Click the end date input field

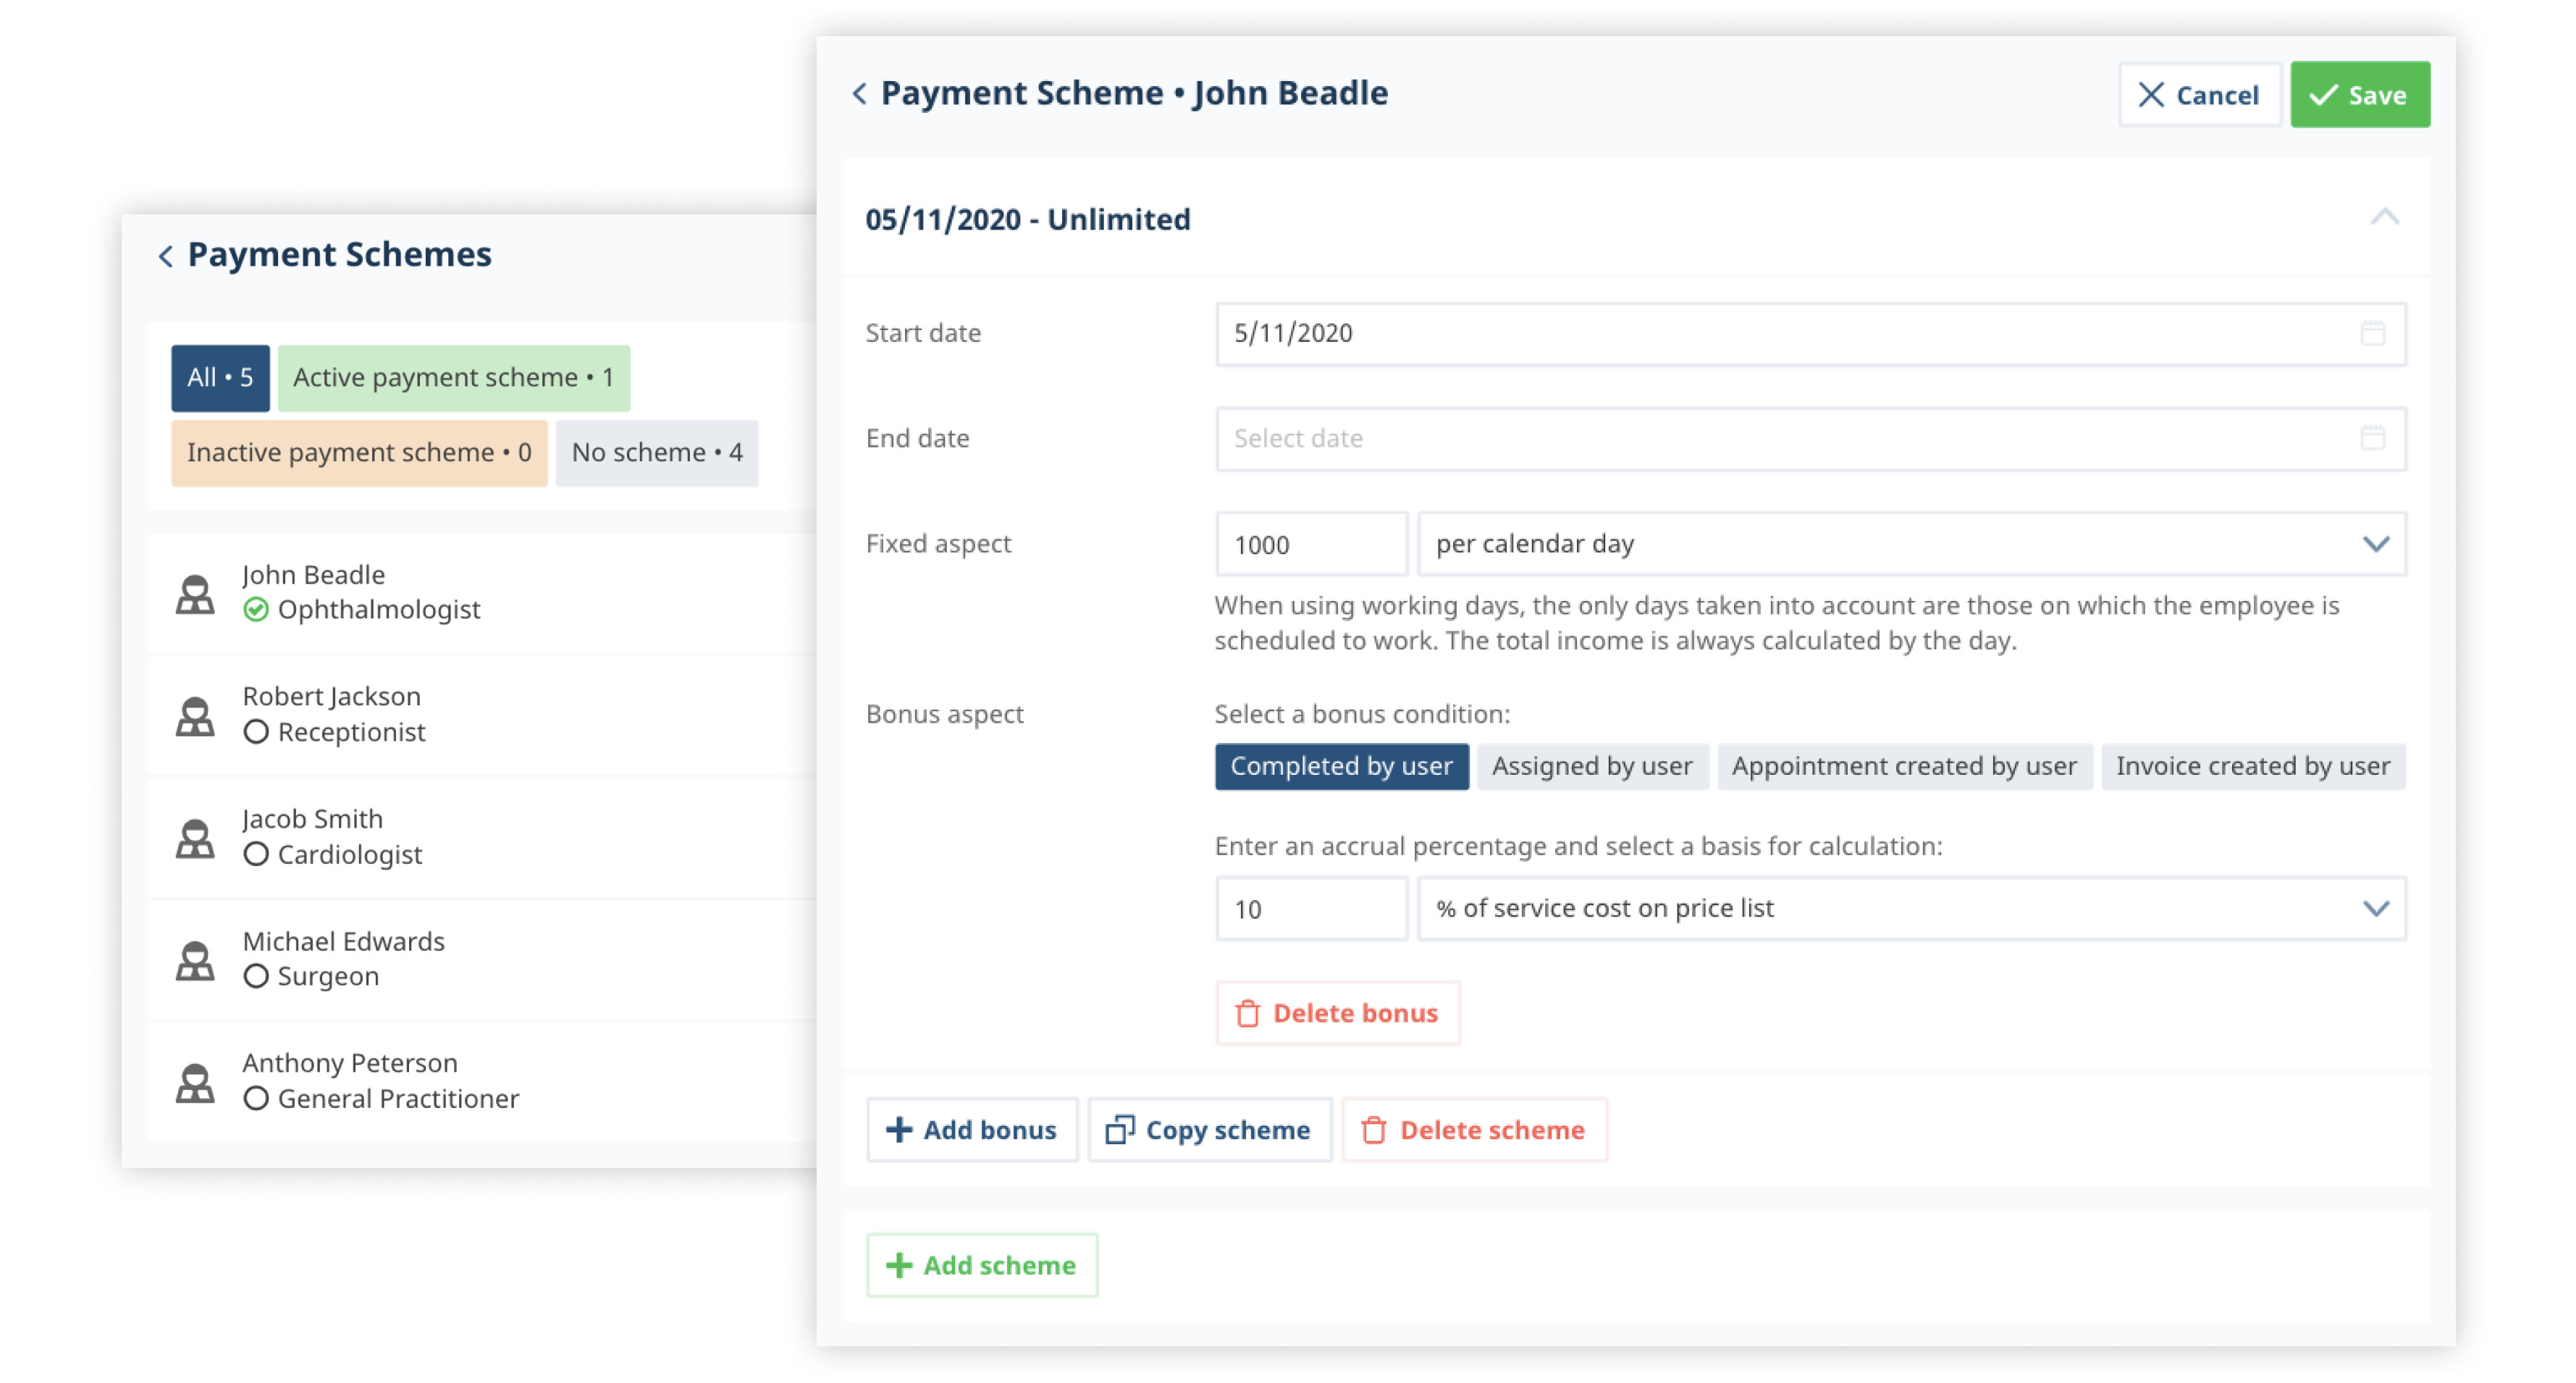click(1808, 438)
